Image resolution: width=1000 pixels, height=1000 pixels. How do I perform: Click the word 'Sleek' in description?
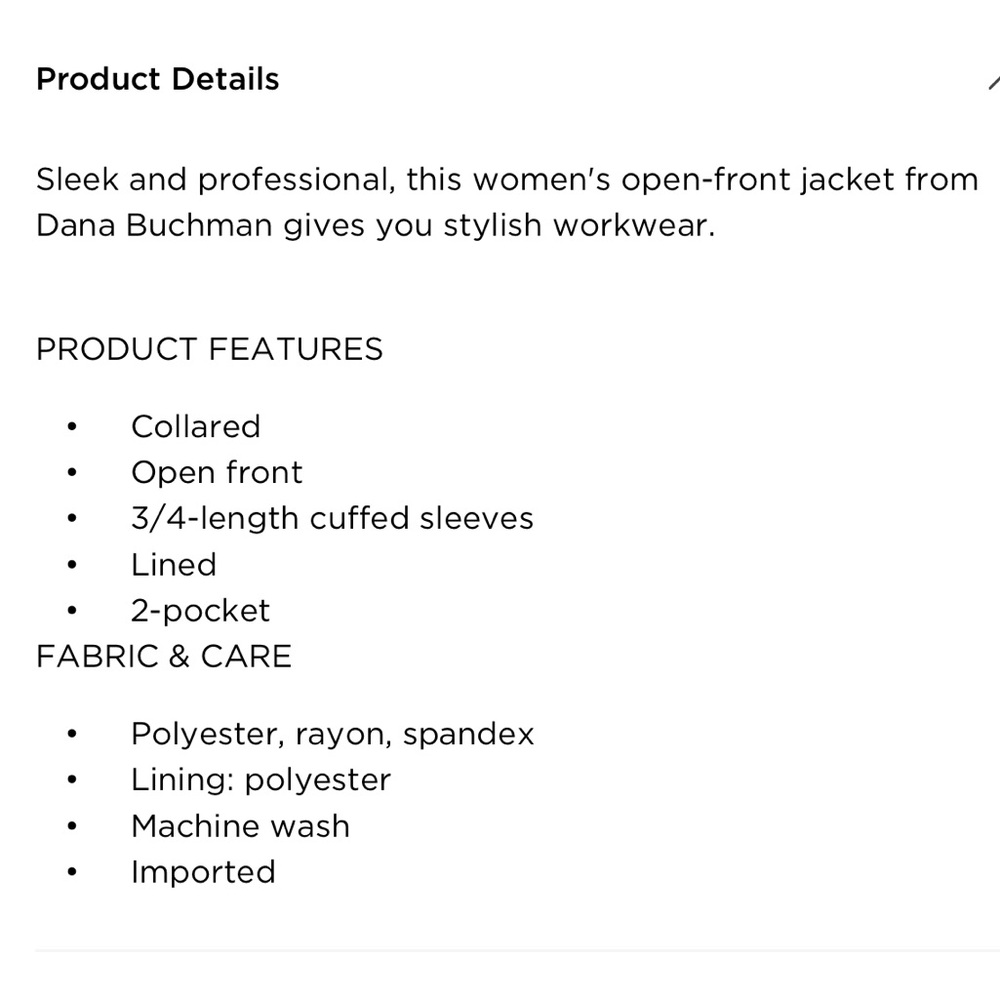(77, 179)
